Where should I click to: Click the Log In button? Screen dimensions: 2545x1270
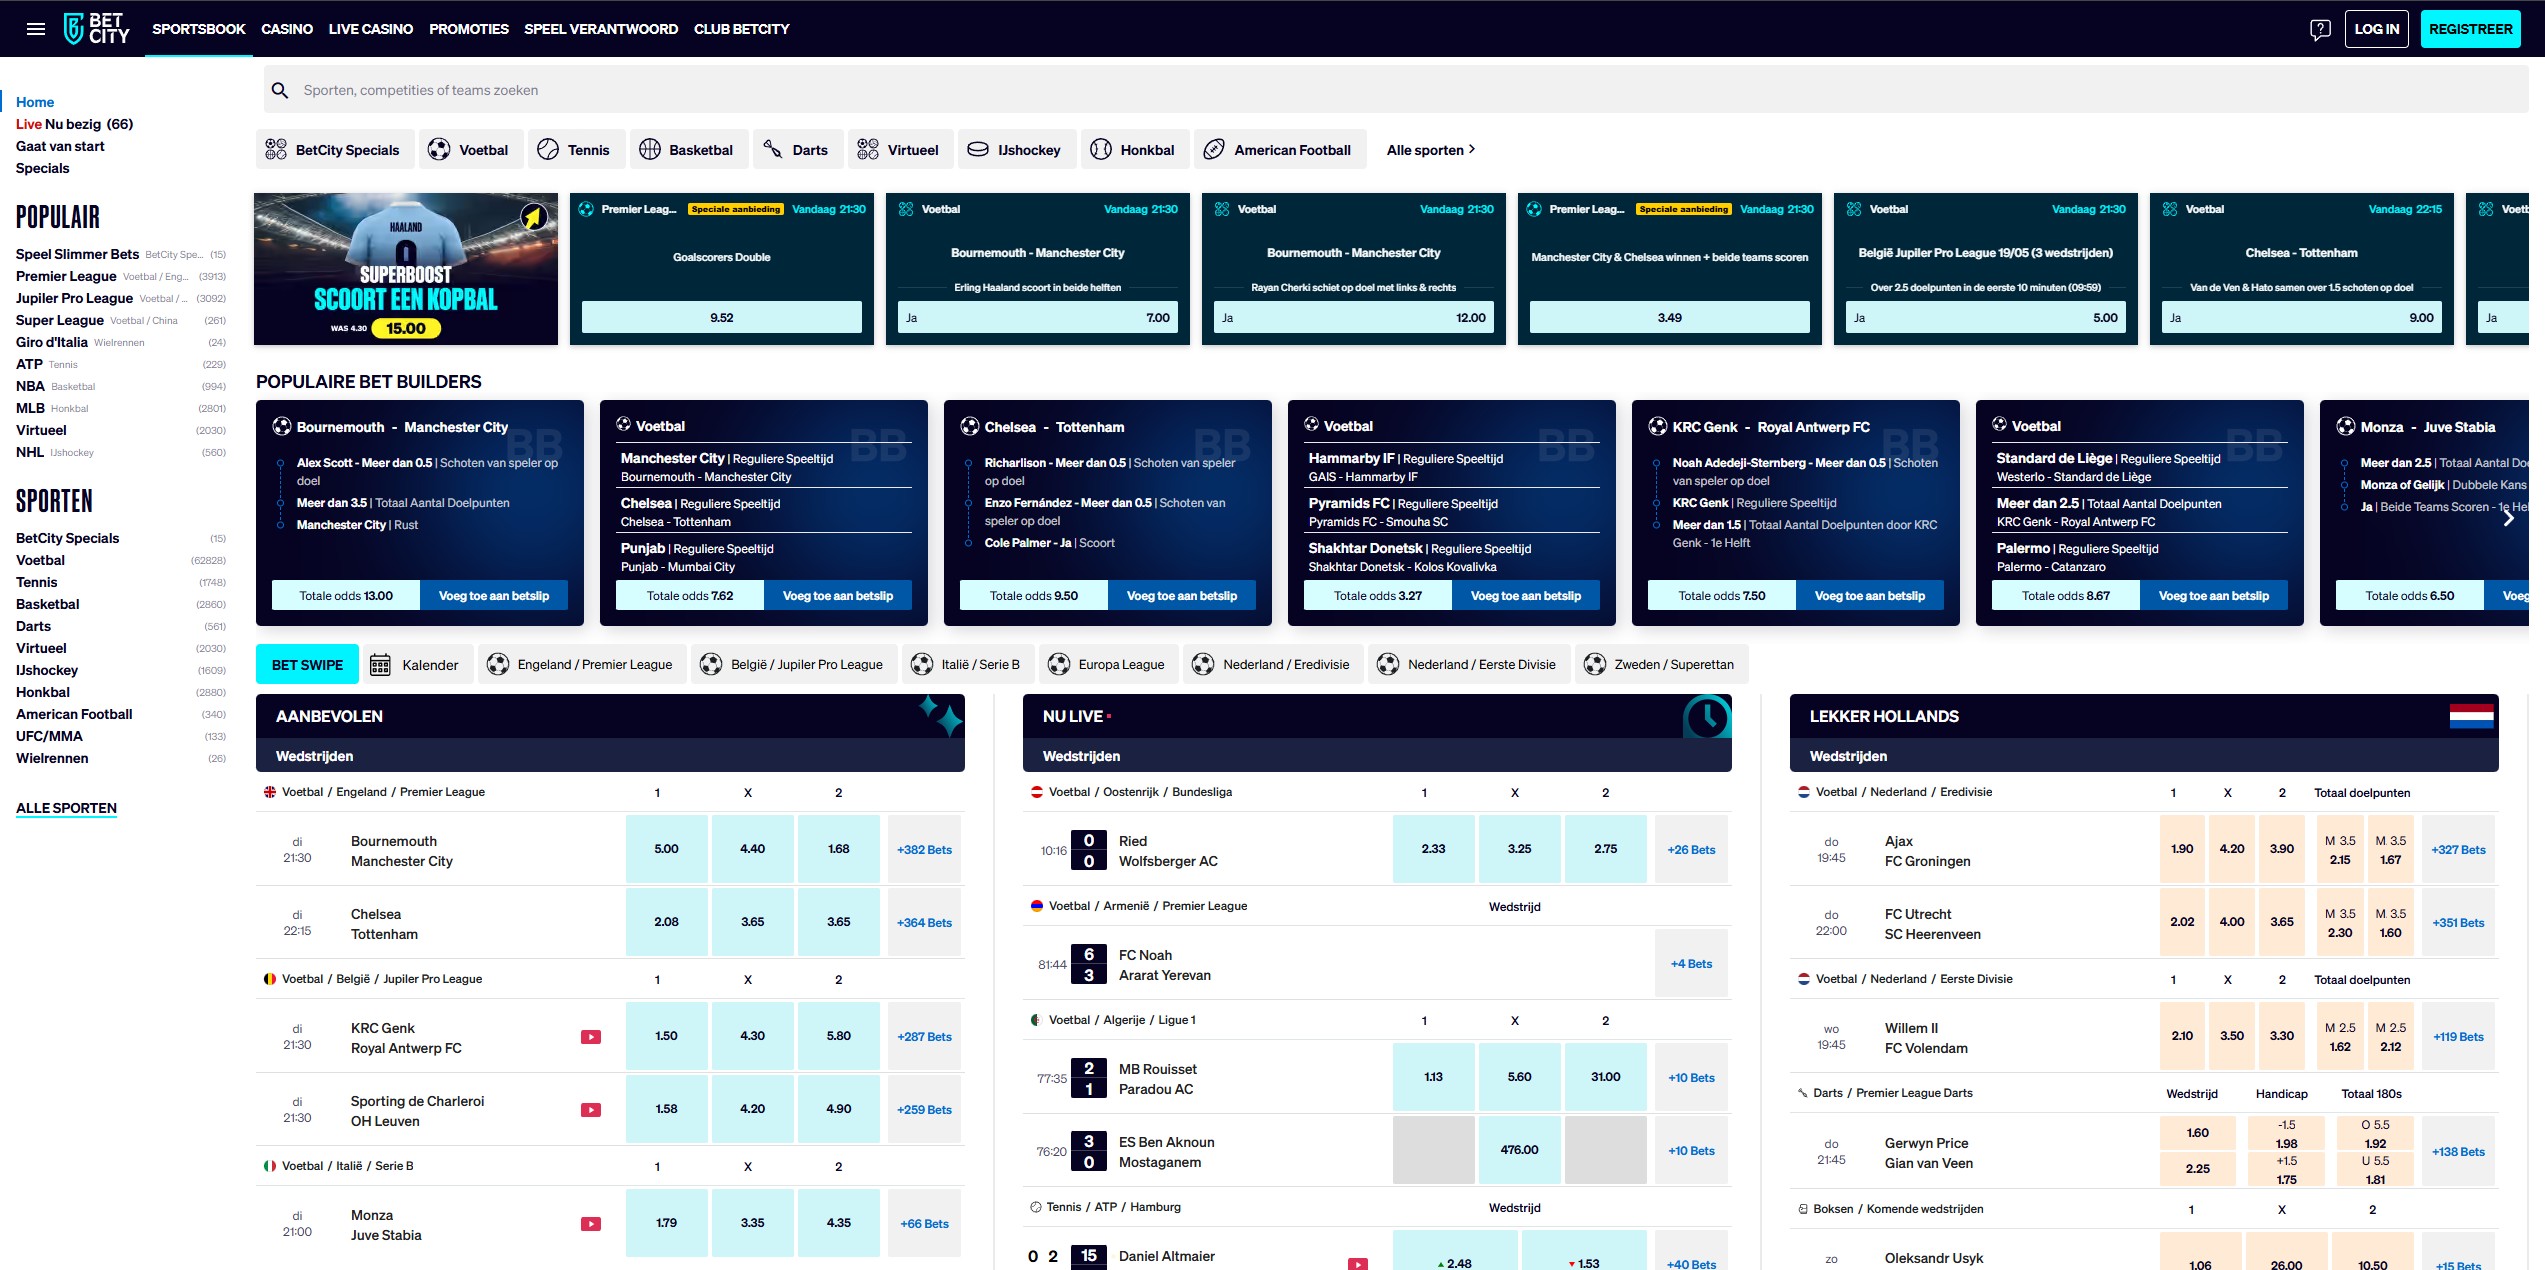tap(2376, 29)
